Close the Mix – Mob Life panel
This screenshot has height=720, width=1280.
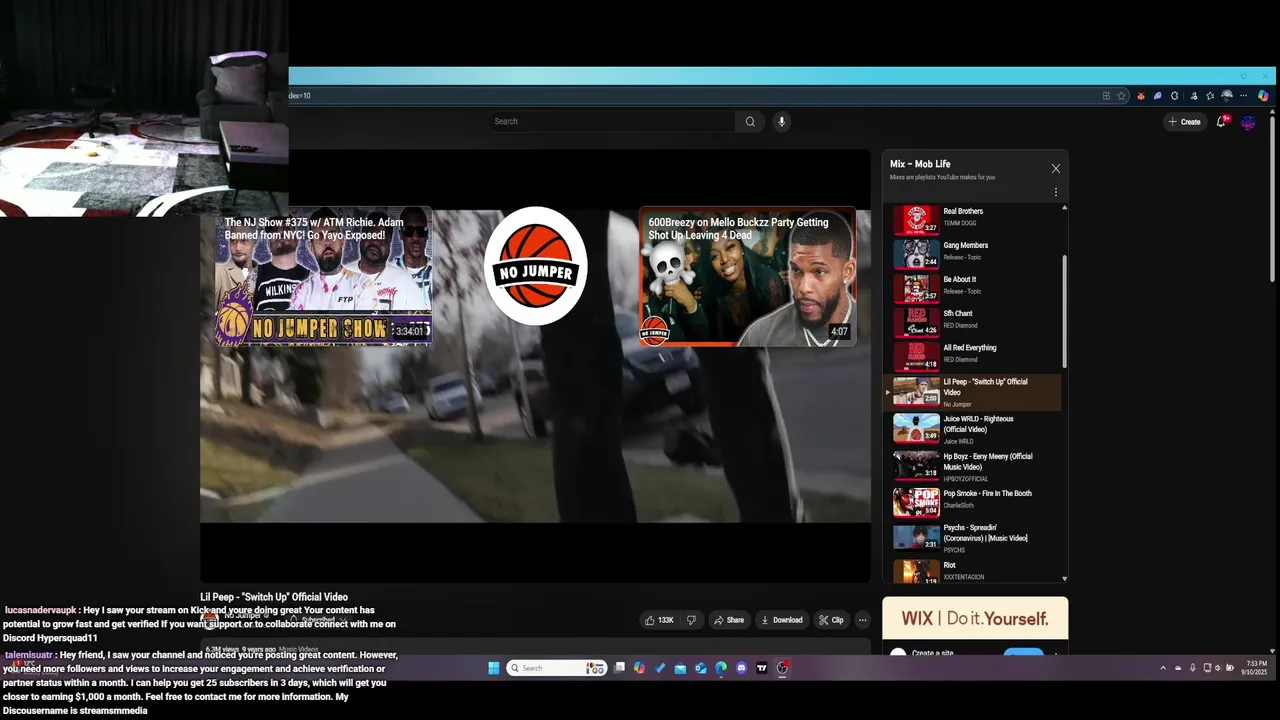[1055, 169]
